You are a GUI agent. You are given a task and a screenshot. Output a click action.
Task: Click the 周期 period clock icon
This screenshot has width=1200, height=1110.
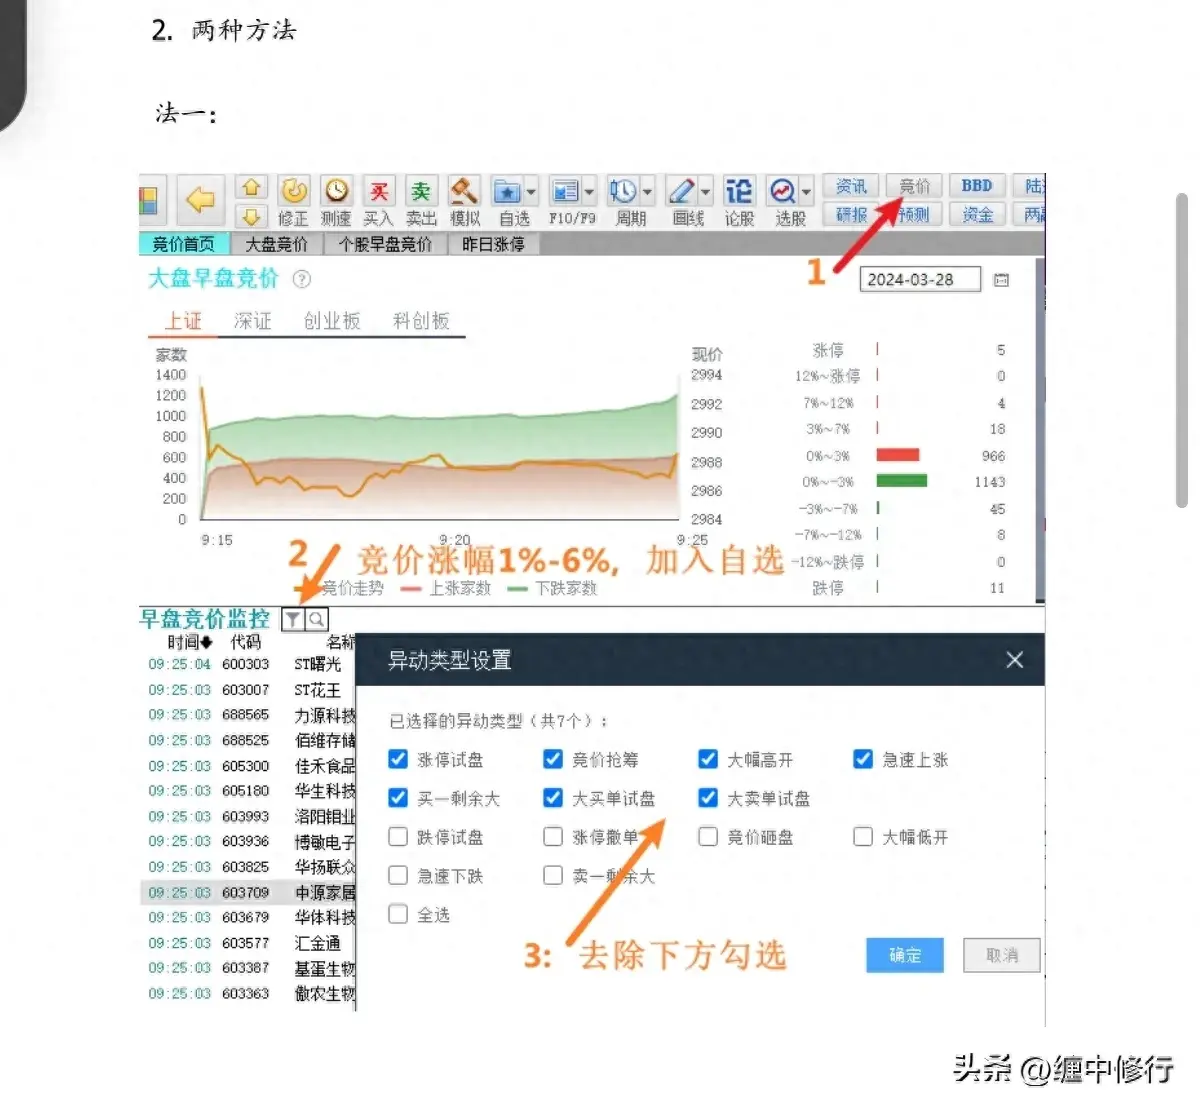[623, 191]
